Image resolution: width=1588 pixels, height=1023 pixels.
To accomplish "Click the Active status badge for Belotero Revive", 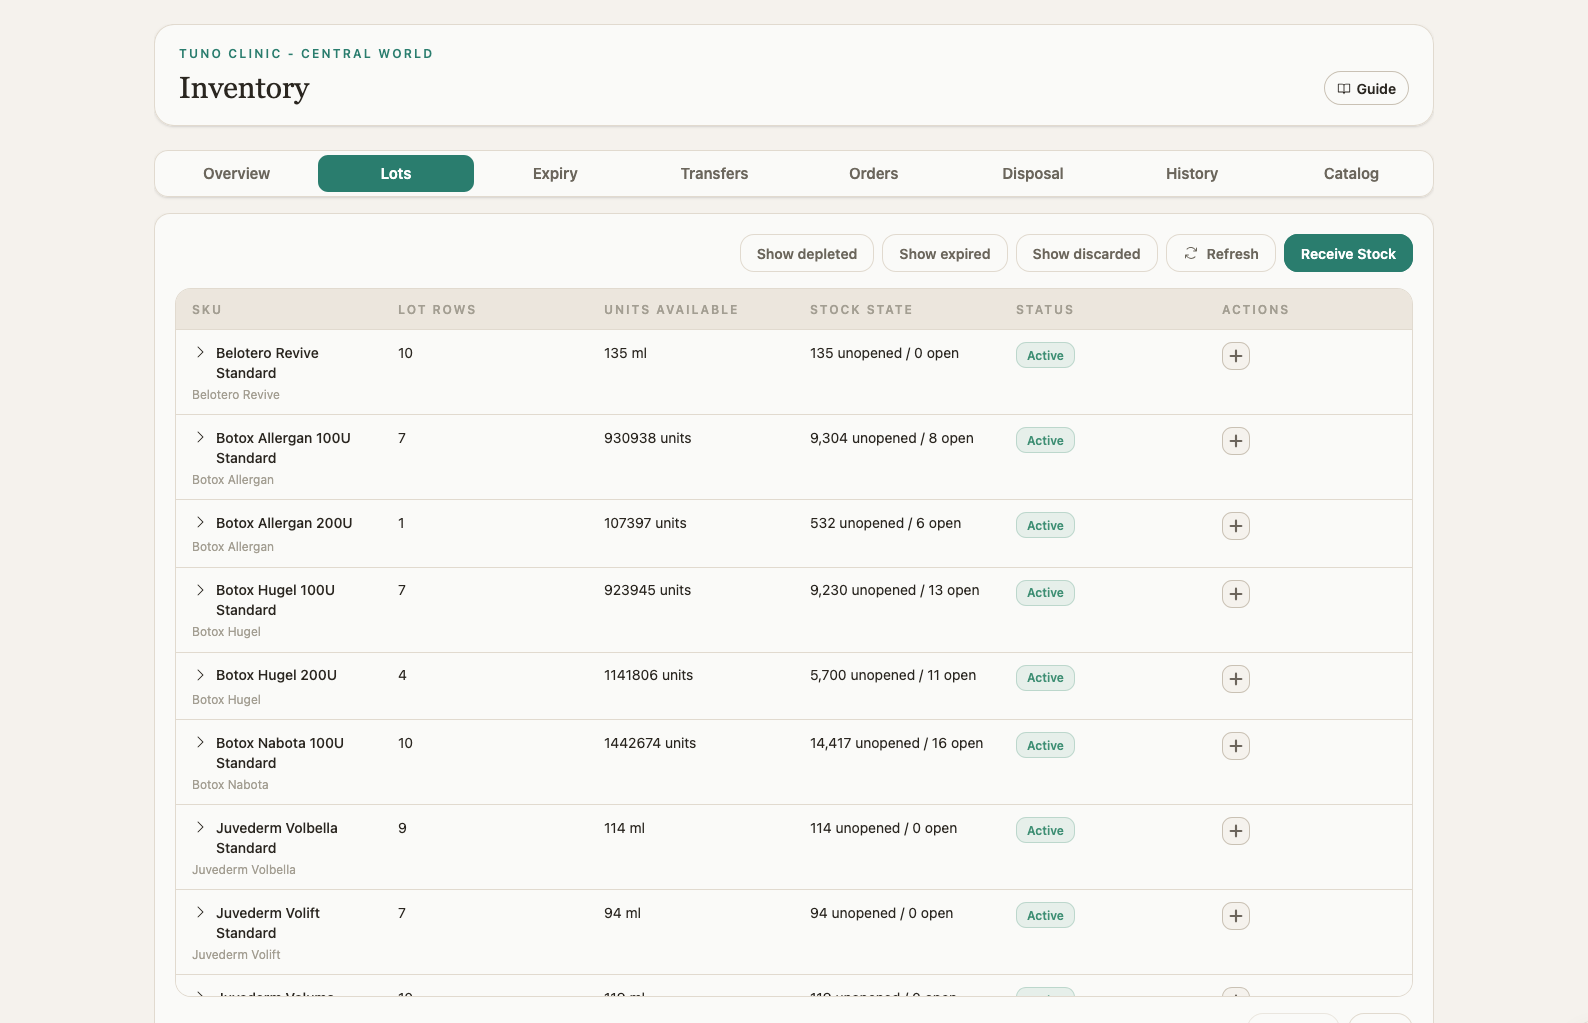I will 1045,355.
